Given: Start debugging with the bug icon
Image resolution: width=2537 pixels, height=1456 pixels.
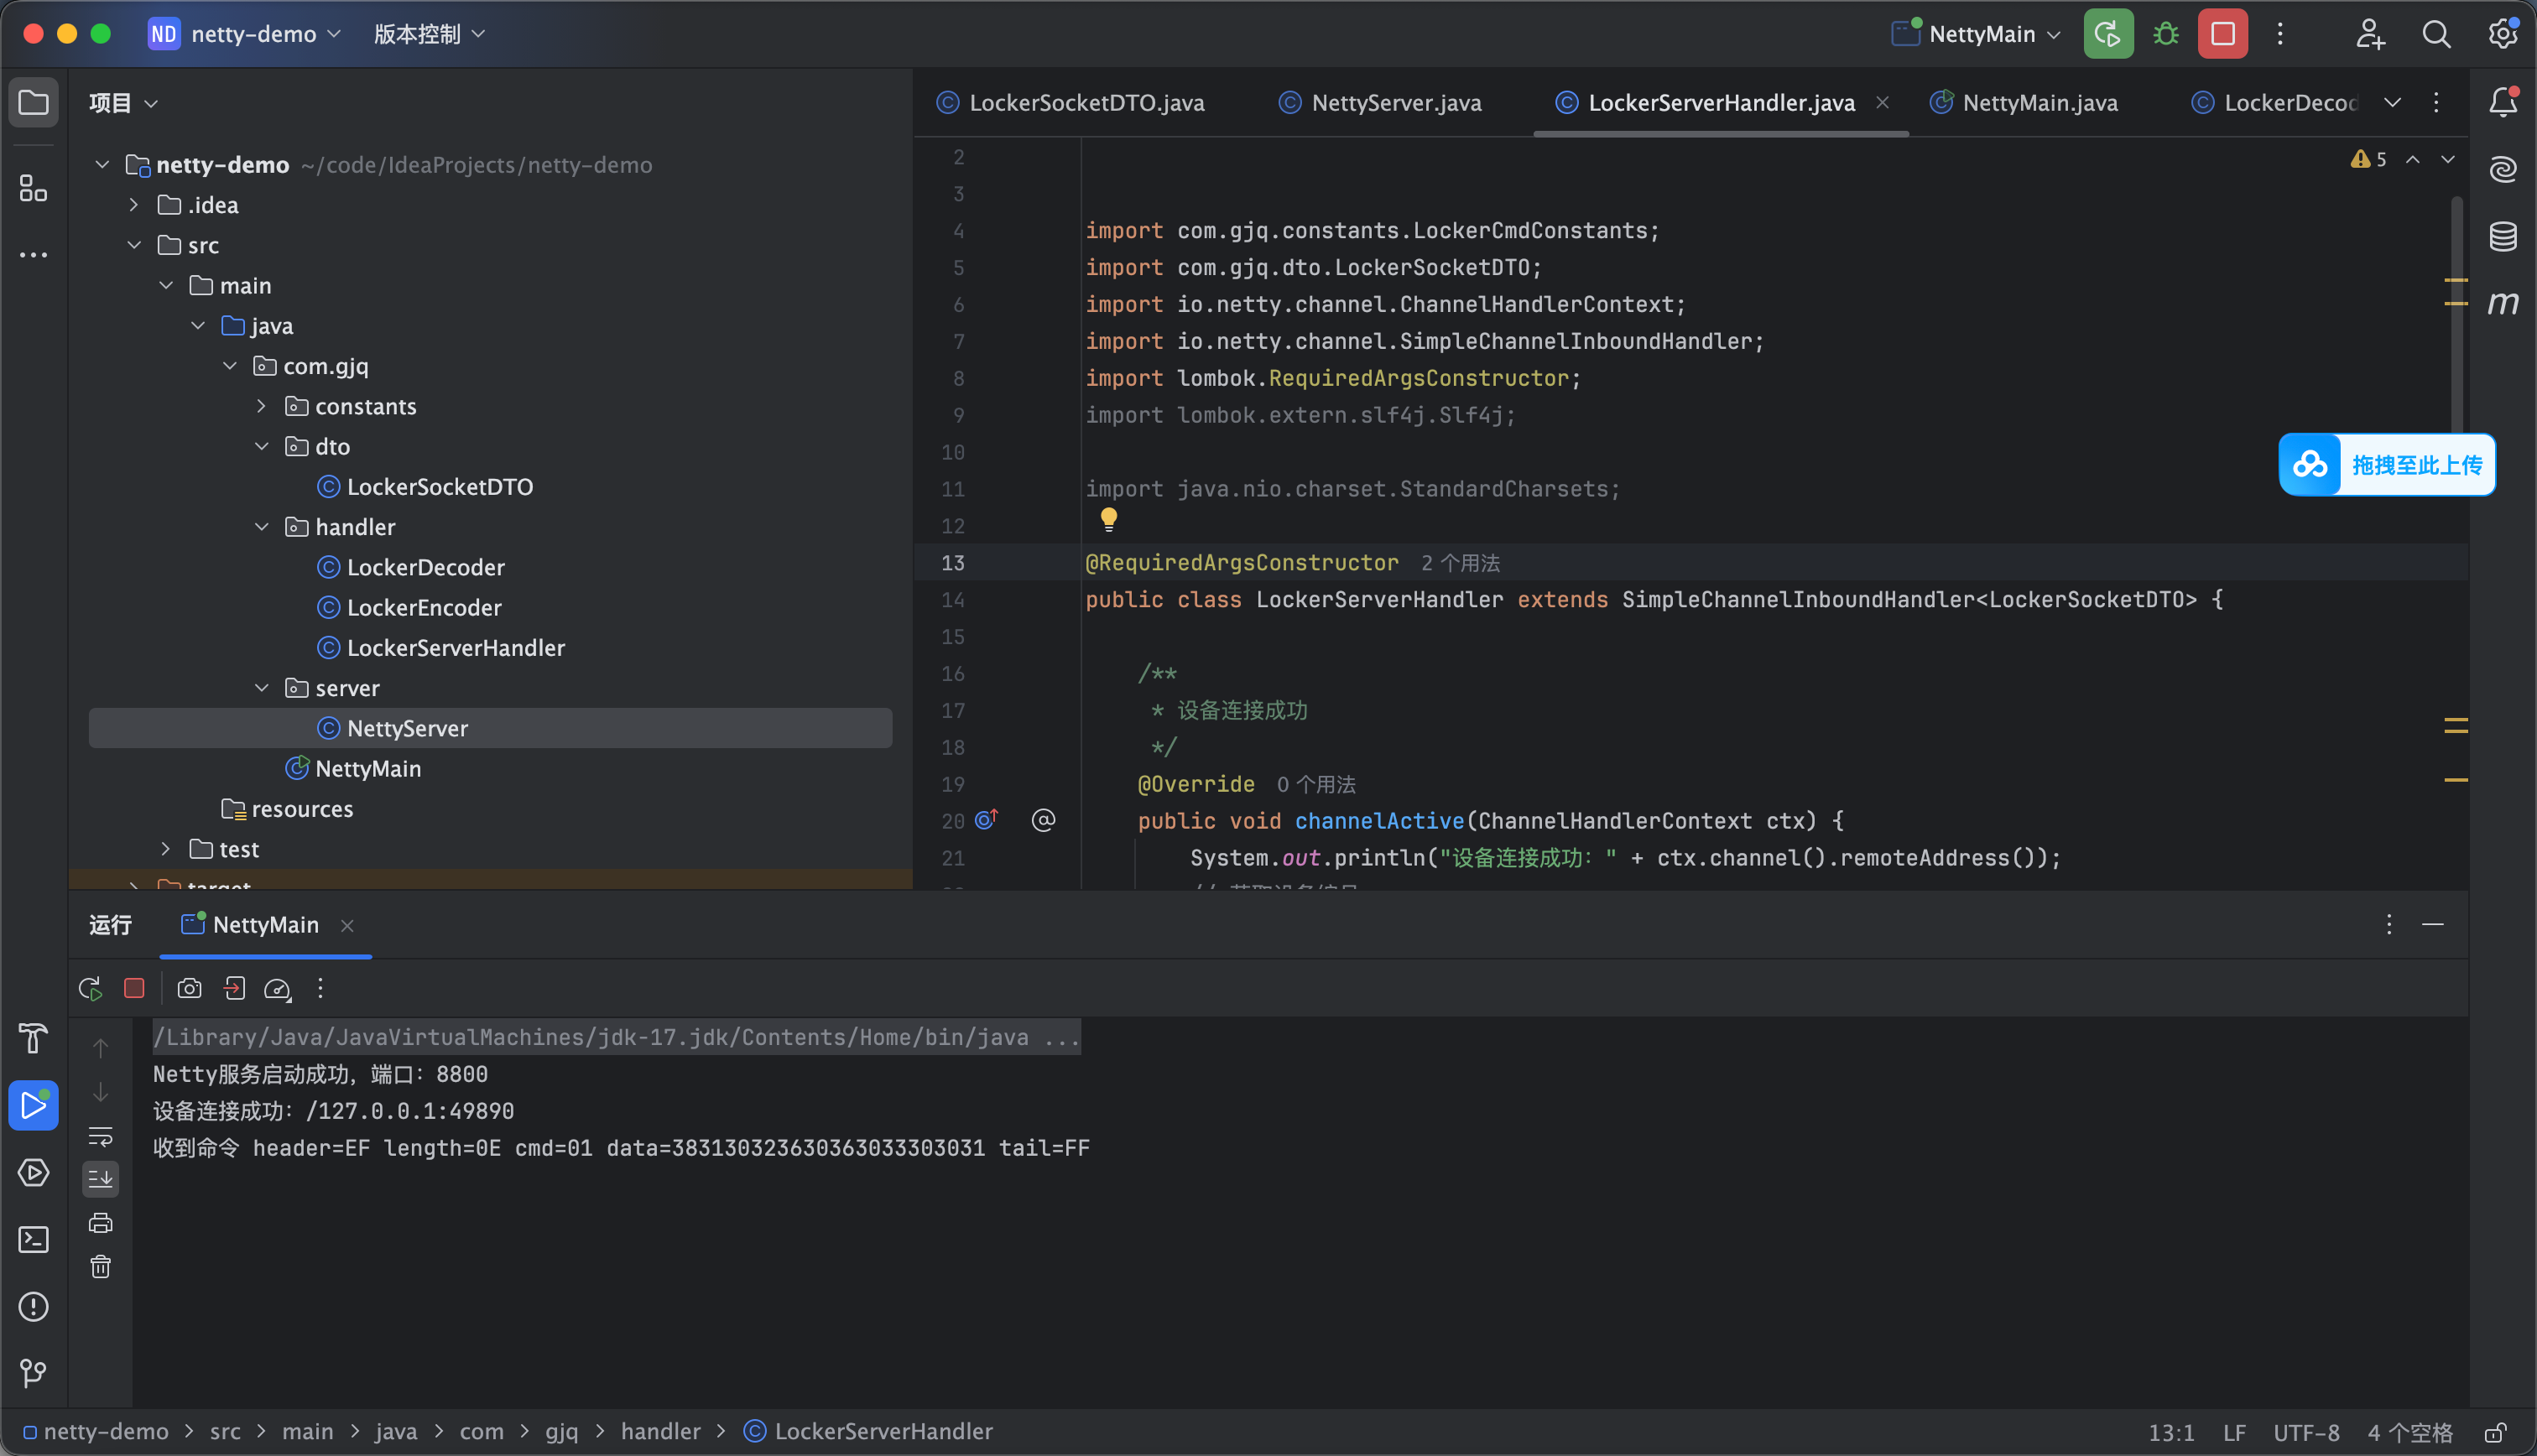Looking at the screenshot, I should tap(2166, 34).
